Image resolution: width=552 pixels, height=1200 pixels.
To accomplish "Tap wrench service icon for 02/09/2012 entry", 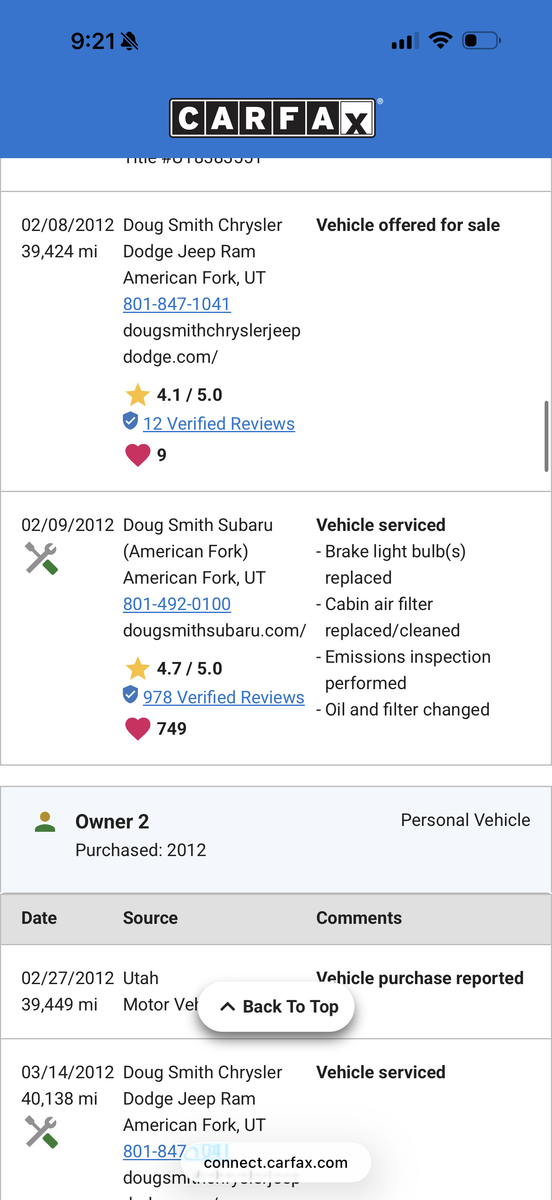I will (x=41, y=558).
